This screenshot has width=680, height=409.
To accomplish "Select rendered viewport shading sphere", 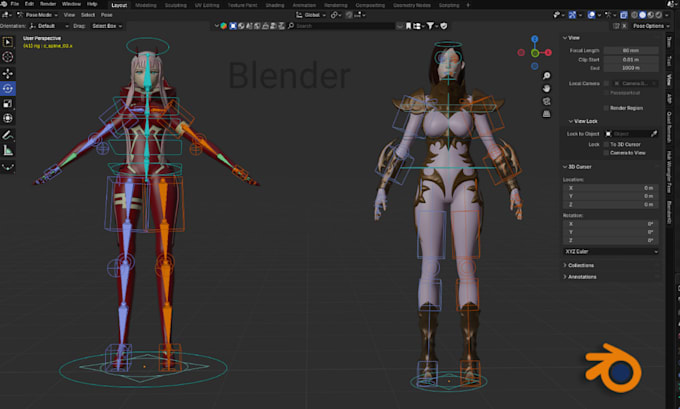I will coord(659,15).
